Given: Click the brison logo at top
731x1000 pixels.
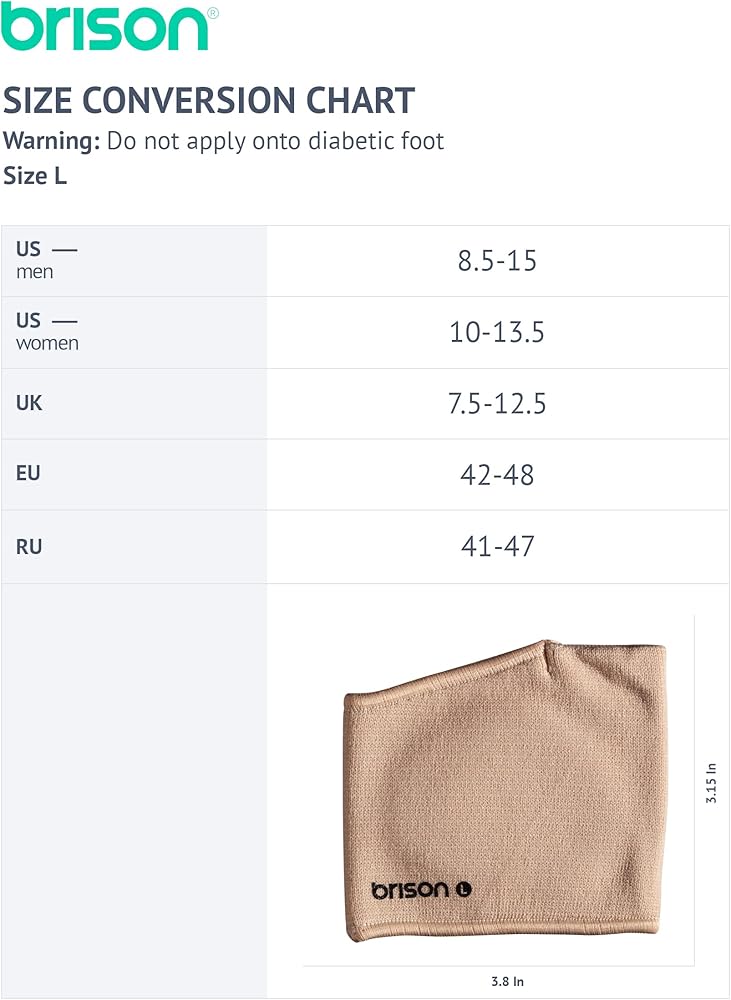Looking at the screenshot, I should pos(104,27).
